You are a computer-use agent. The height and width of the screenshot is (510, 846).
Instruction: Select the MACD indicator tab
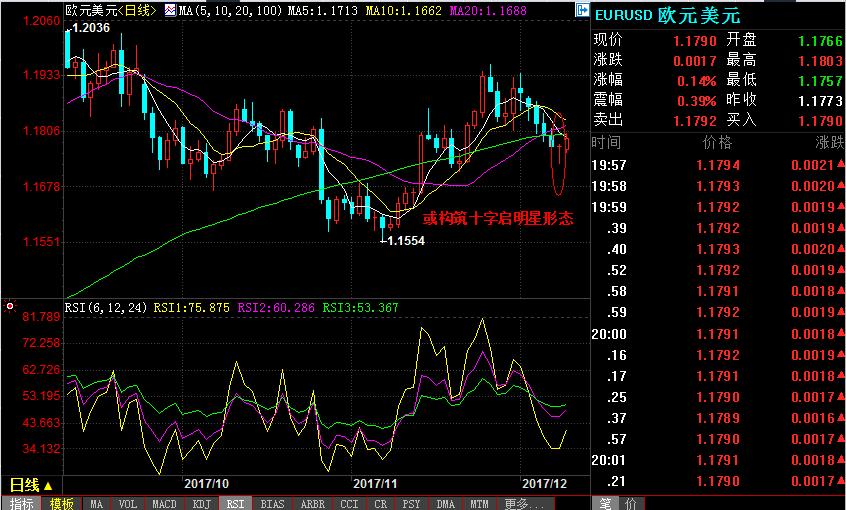coord(163,503)
